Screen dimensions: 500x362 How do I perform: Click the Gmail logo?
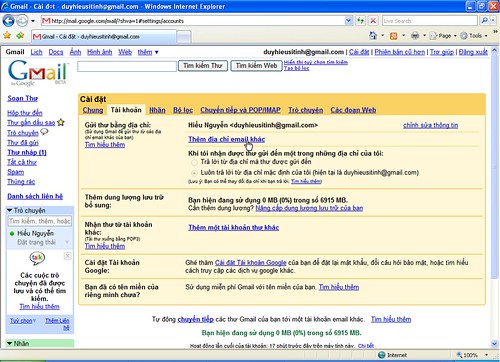coord(38,73)
